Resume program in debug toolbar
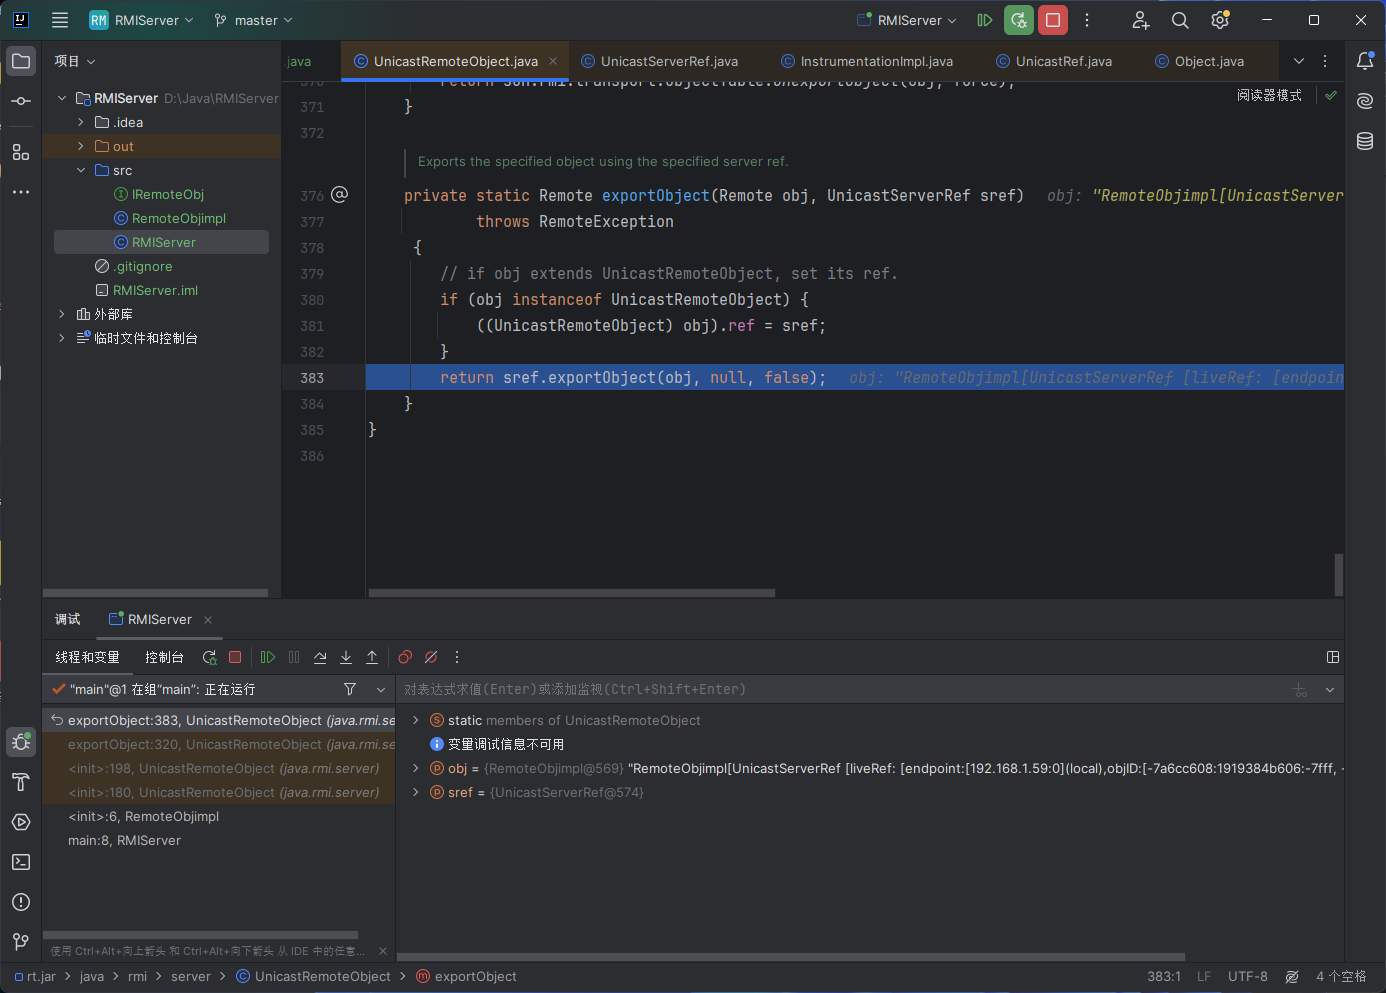 click(x=268, y=657)
